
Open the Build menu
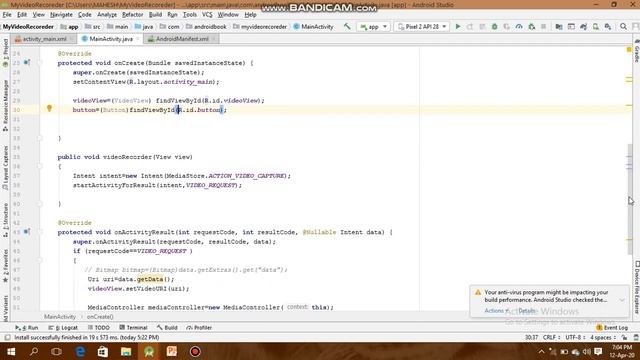[155, 14]
